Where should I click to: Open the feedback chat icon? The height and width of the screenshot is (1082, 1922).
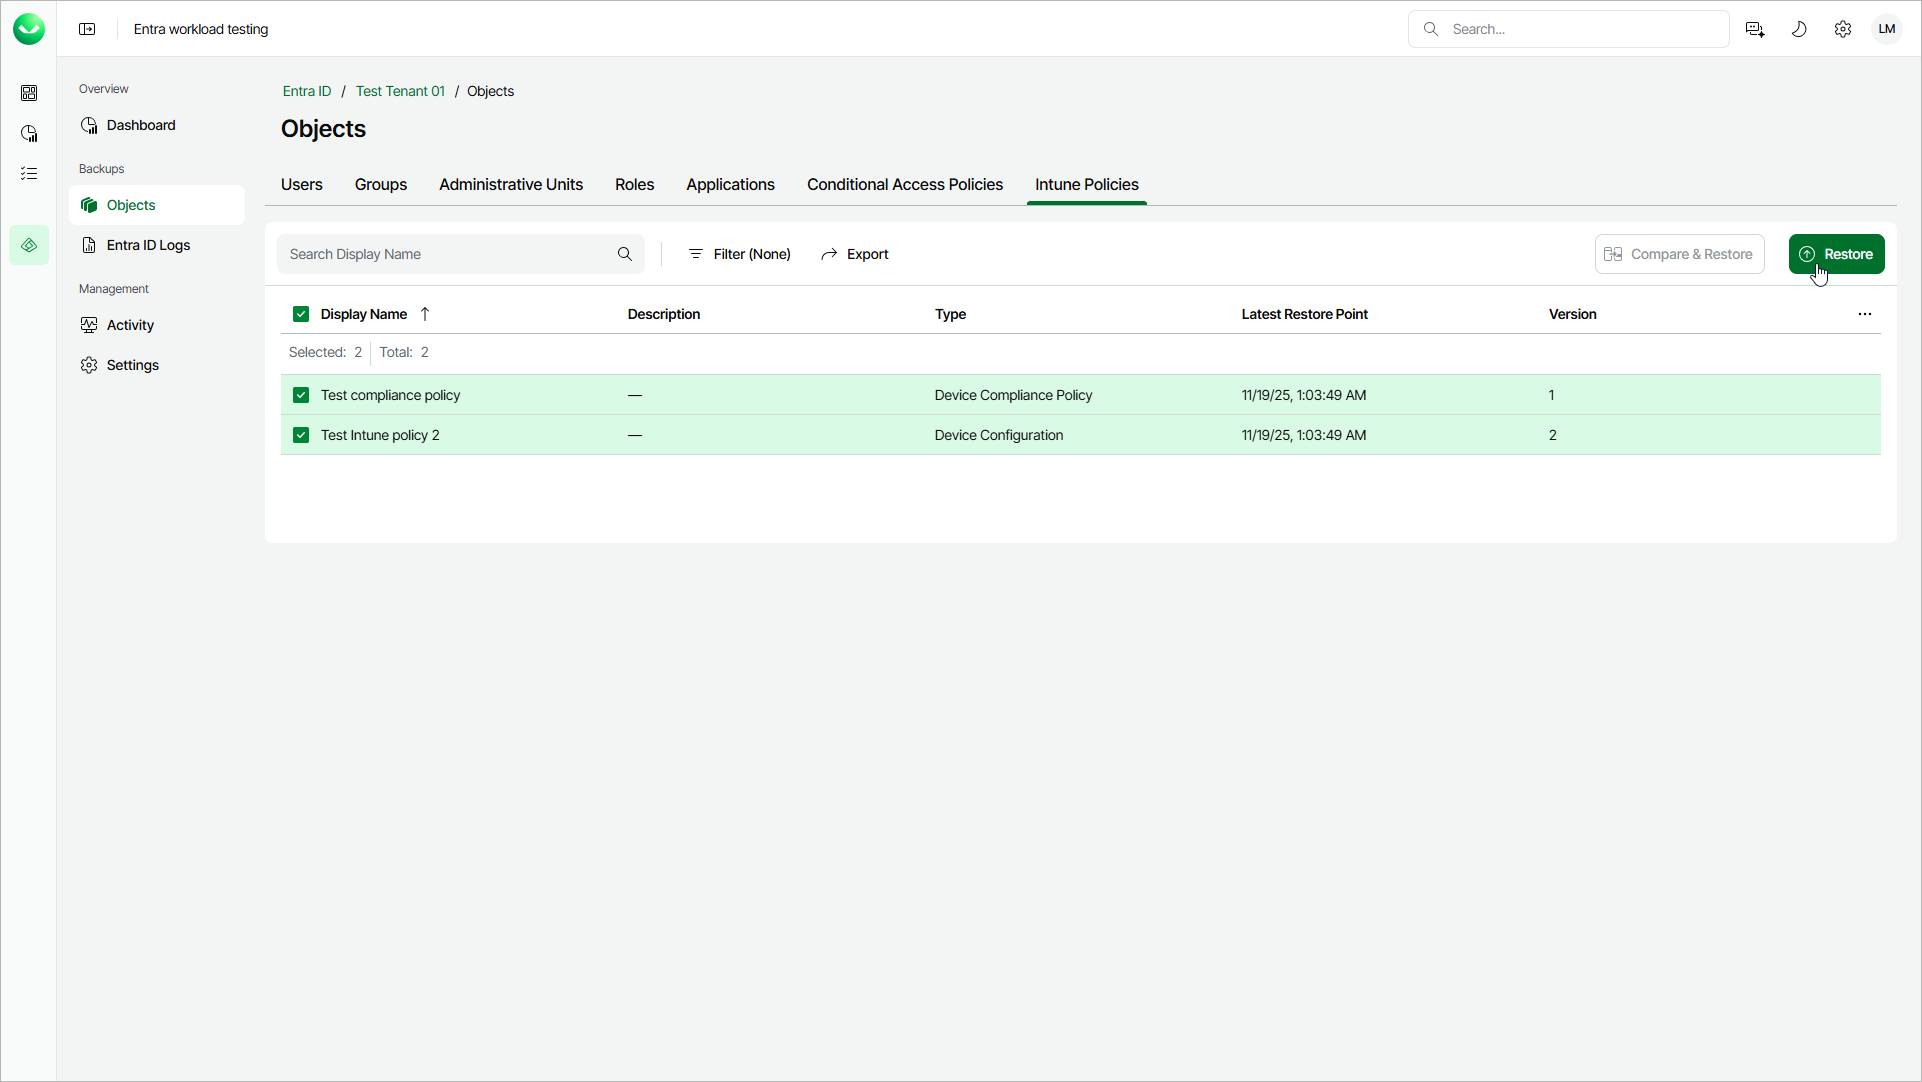coord(1755,29)
